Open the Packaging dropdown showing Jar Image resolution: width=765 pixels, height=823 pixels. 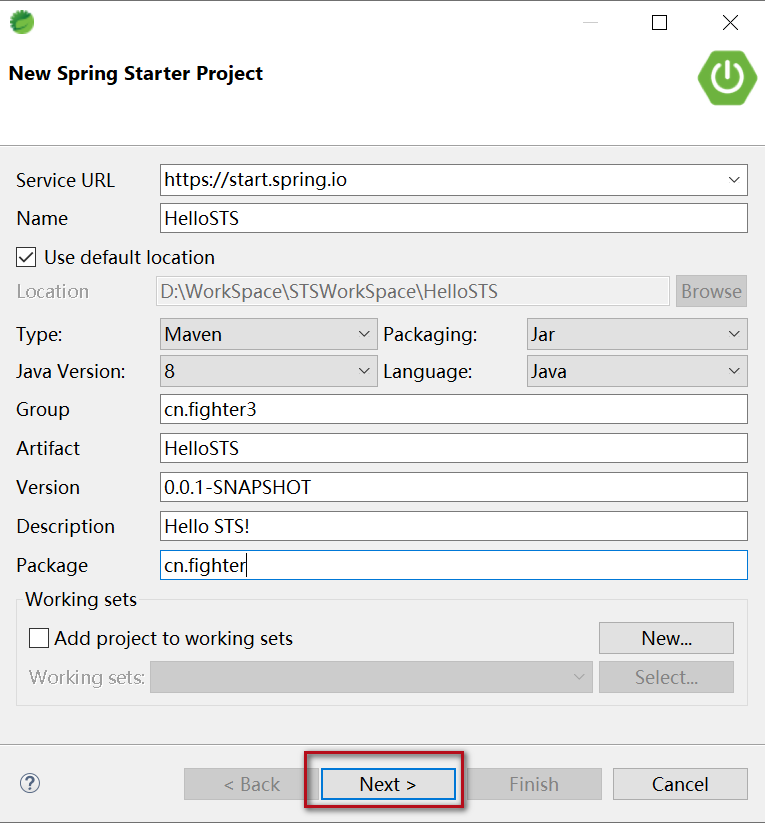pos(636,333)
